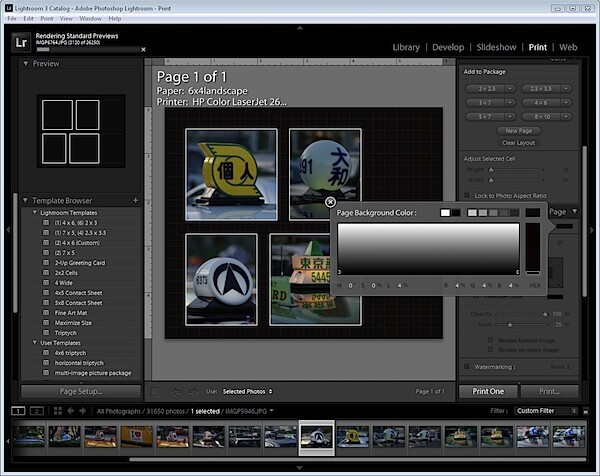600x476 pixels.
Task: Open the Custom Filter dropdown
Action: 546,411
